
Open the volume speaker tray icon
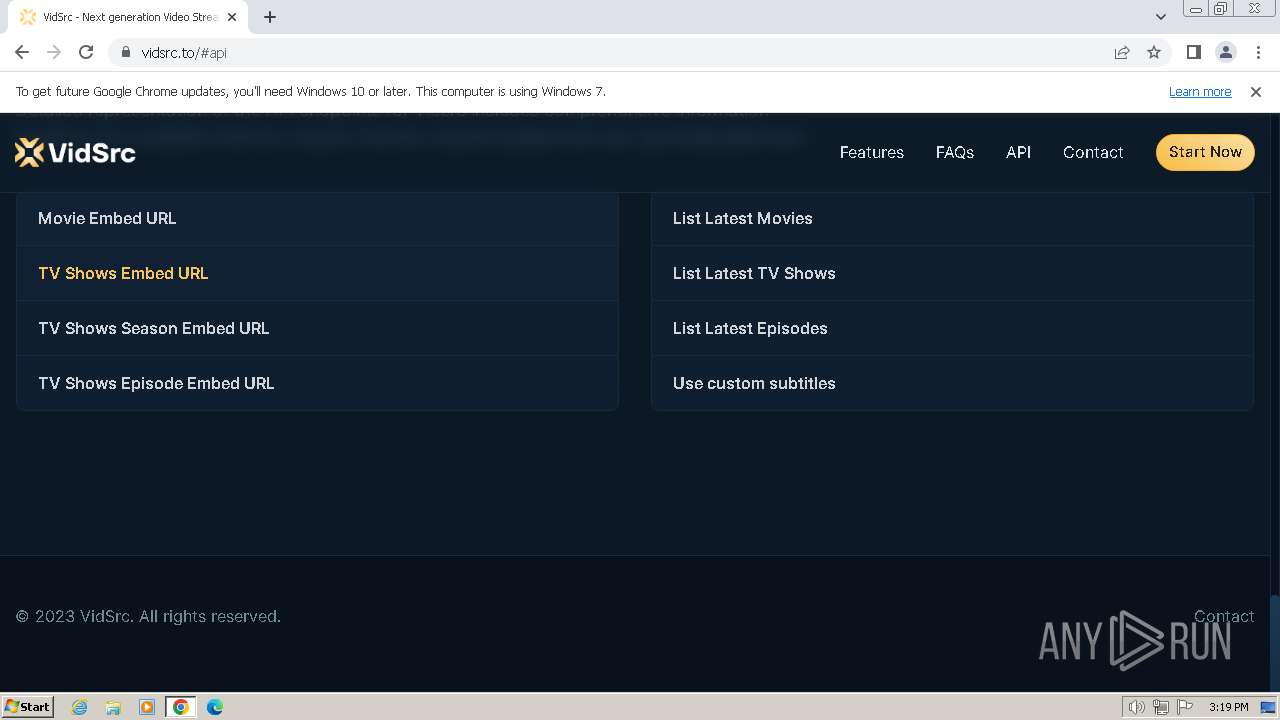pyautogui.click(x=1136, y=707)
